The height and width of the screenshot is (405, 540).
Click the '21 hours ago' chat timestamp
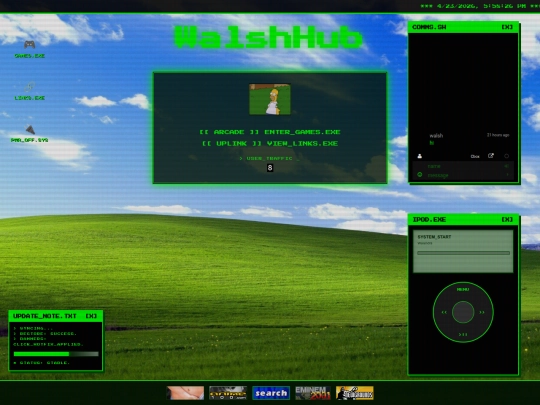498,135
